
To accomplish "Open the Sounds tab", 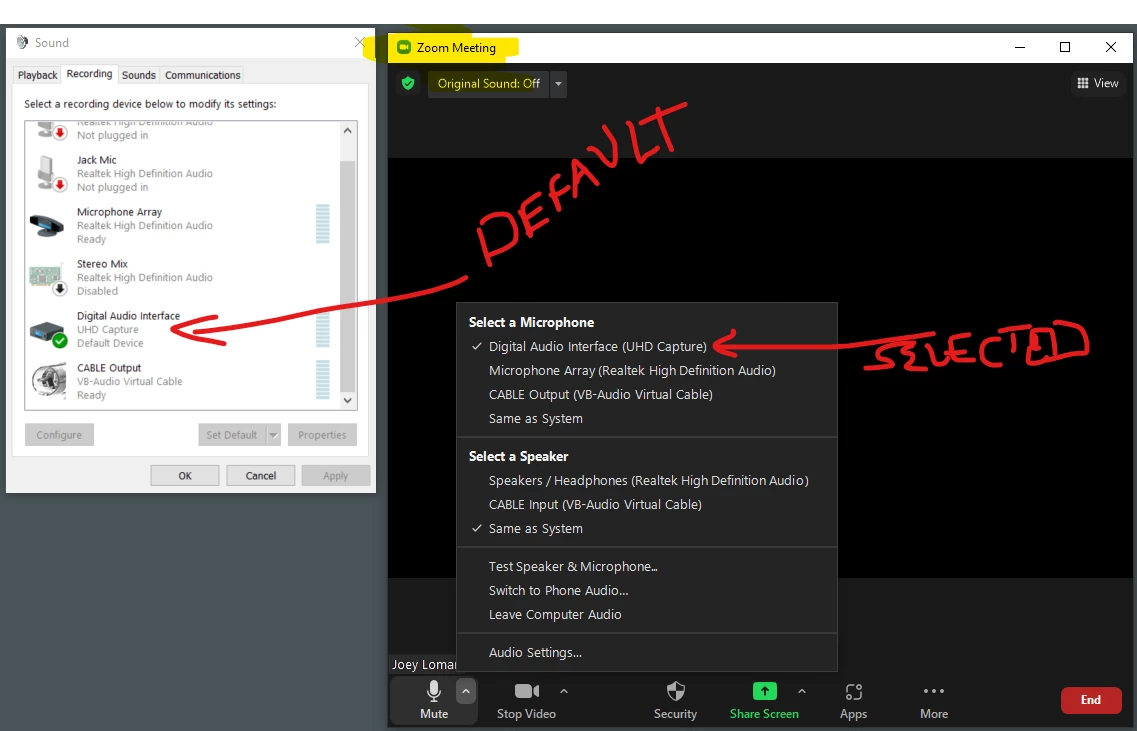I will (138, 75).
